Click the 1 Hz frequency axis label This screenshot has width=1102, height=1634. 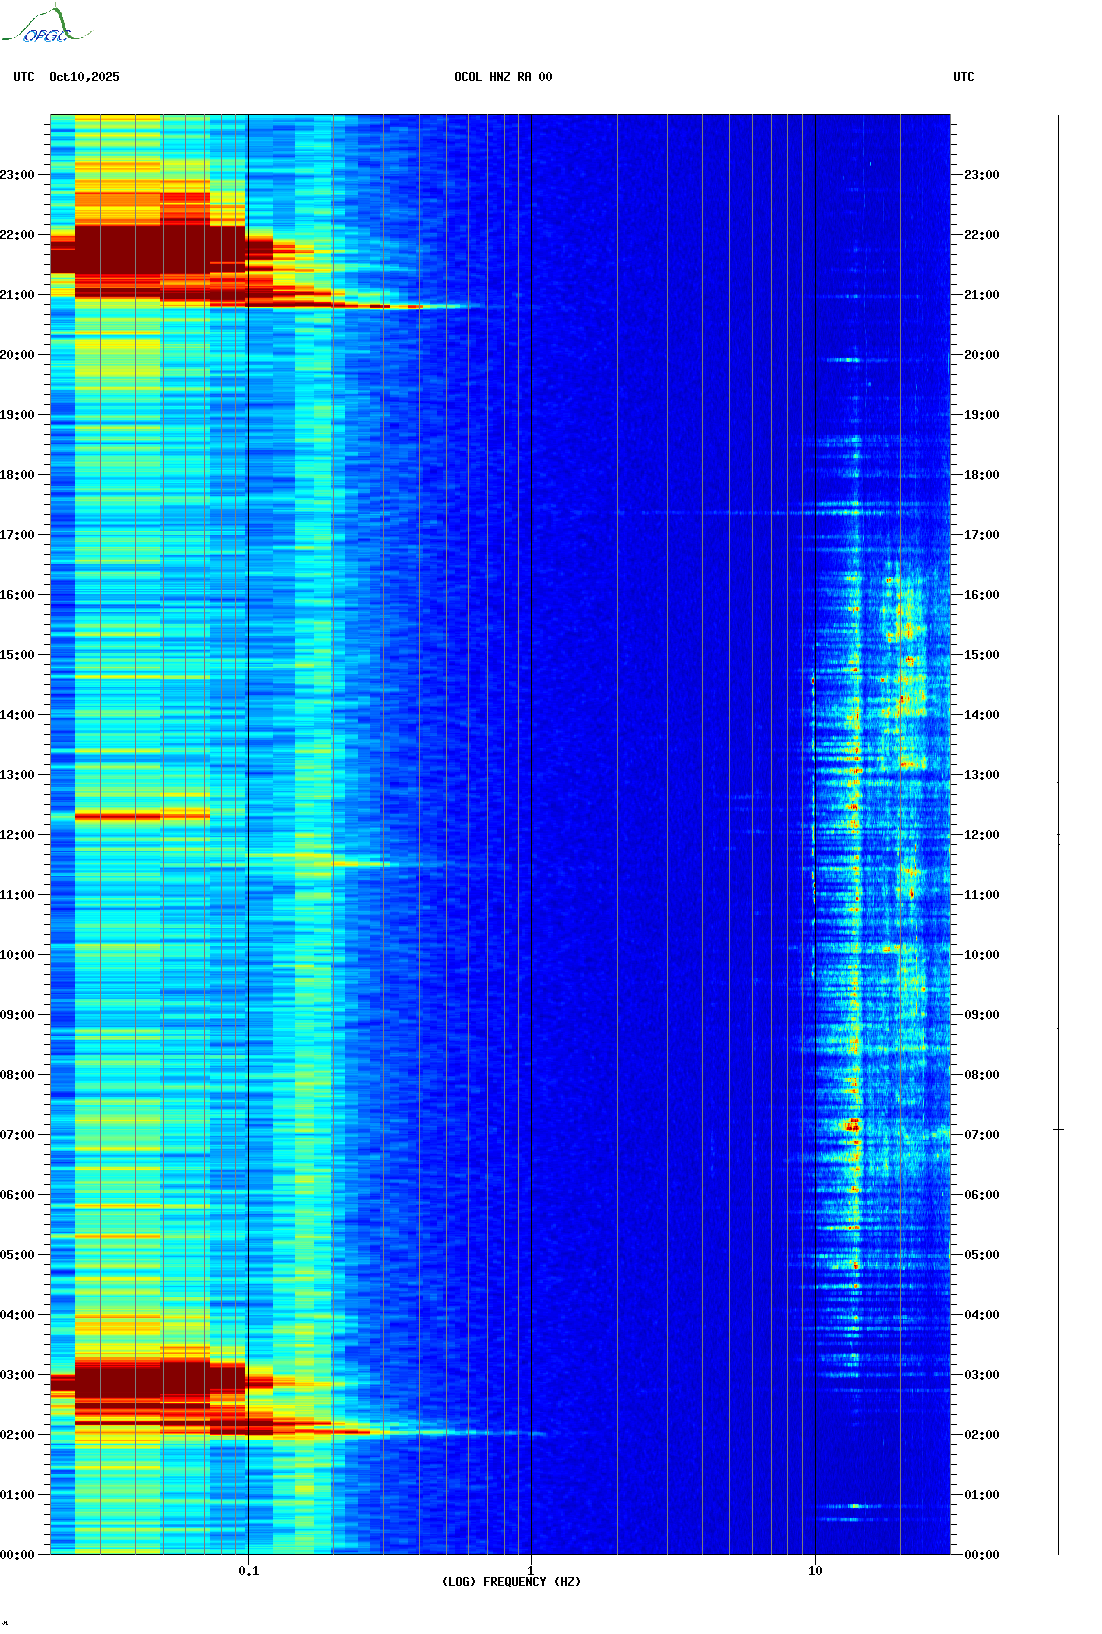(531, 1571)
